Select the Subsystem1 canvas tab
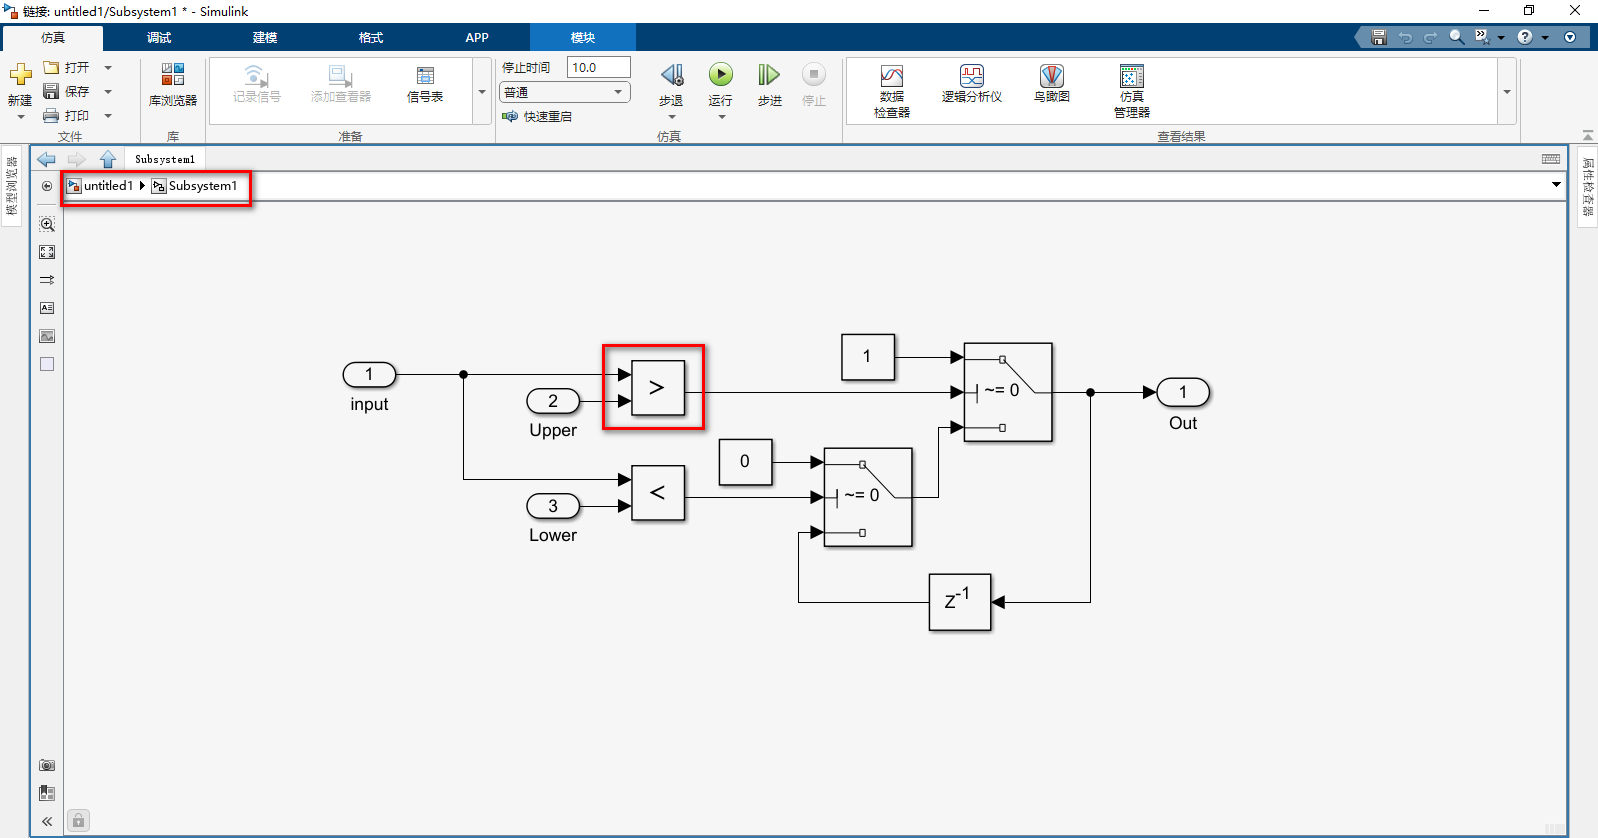The height and width of the screenshot is (838, 1598). point(165,159)
